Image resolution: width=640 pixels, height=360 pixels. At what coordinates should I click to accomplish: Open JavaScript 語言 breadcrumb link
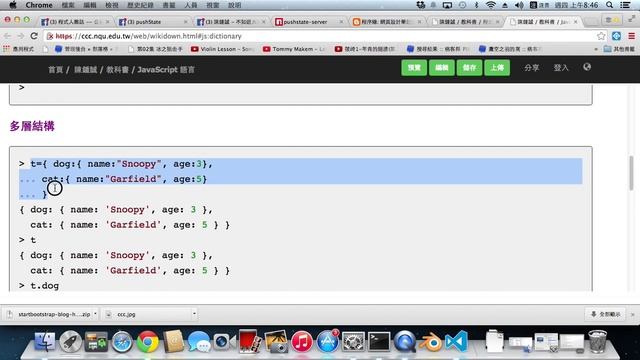[x=166, y=70]
